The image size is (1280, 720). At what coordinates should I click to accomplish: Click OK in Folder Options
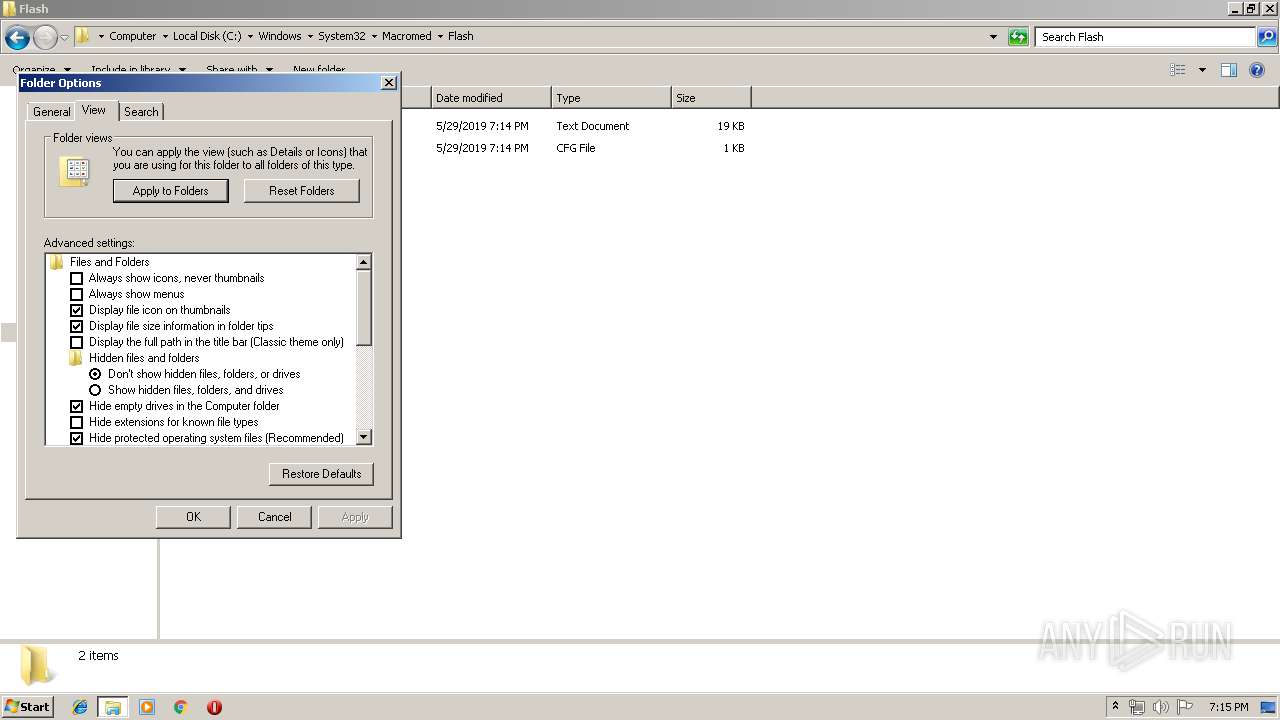click(x=194, y=517)
